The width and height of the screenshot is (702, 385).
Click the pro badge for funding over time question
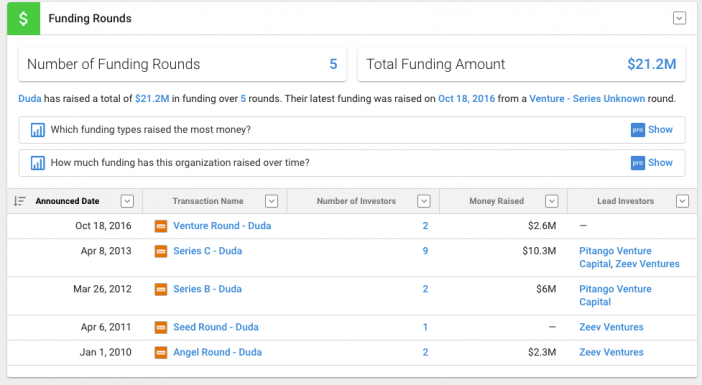click(x=638, y=163)
